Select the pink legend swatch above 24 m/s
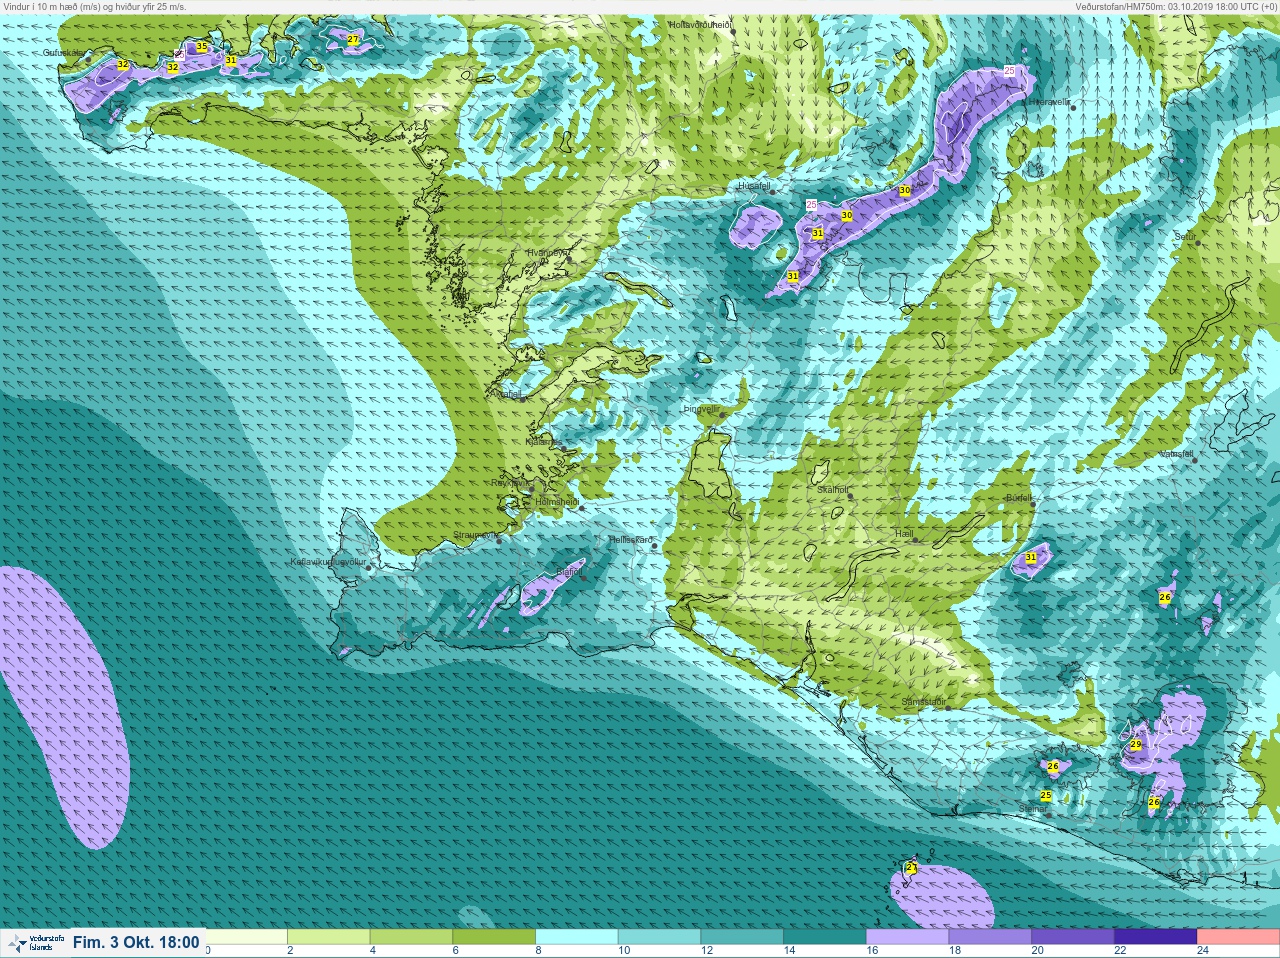1280x958 pixels. pyautogui.click(x=1238, y=937)
